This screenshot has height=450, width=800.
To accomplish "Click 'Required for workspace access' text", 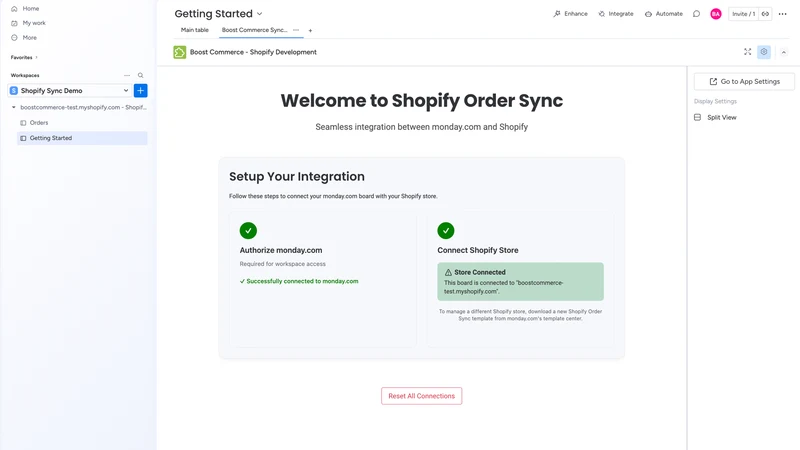I will (x=283, y=264).
